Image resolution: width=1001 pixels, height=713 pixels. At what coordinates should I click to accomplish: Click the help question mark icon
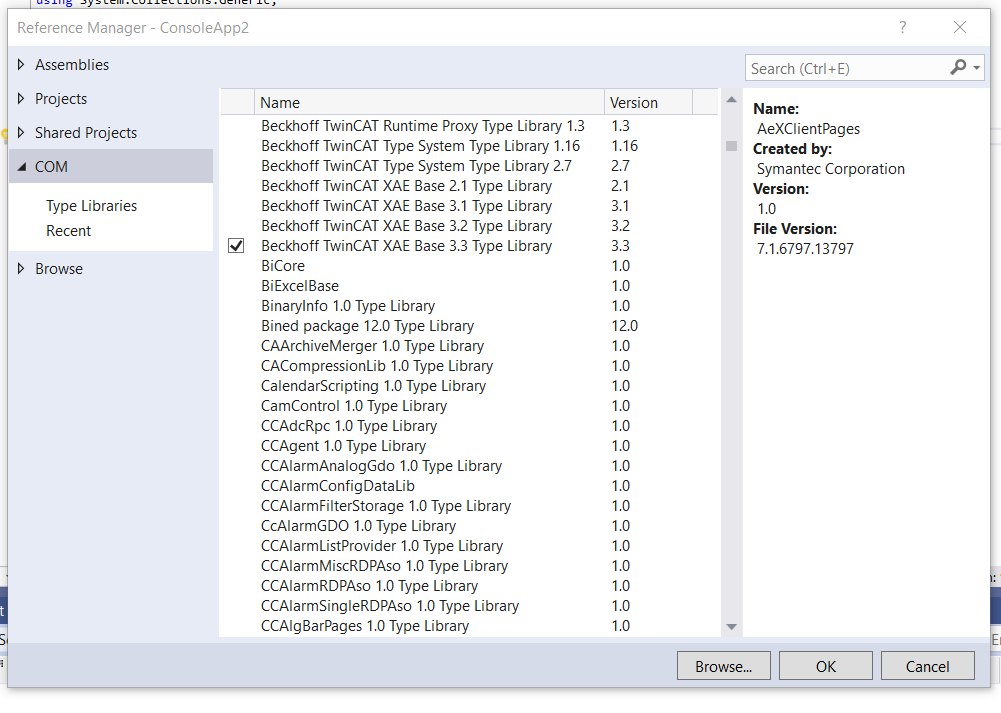pyautogui.click(x=903, y=27)
